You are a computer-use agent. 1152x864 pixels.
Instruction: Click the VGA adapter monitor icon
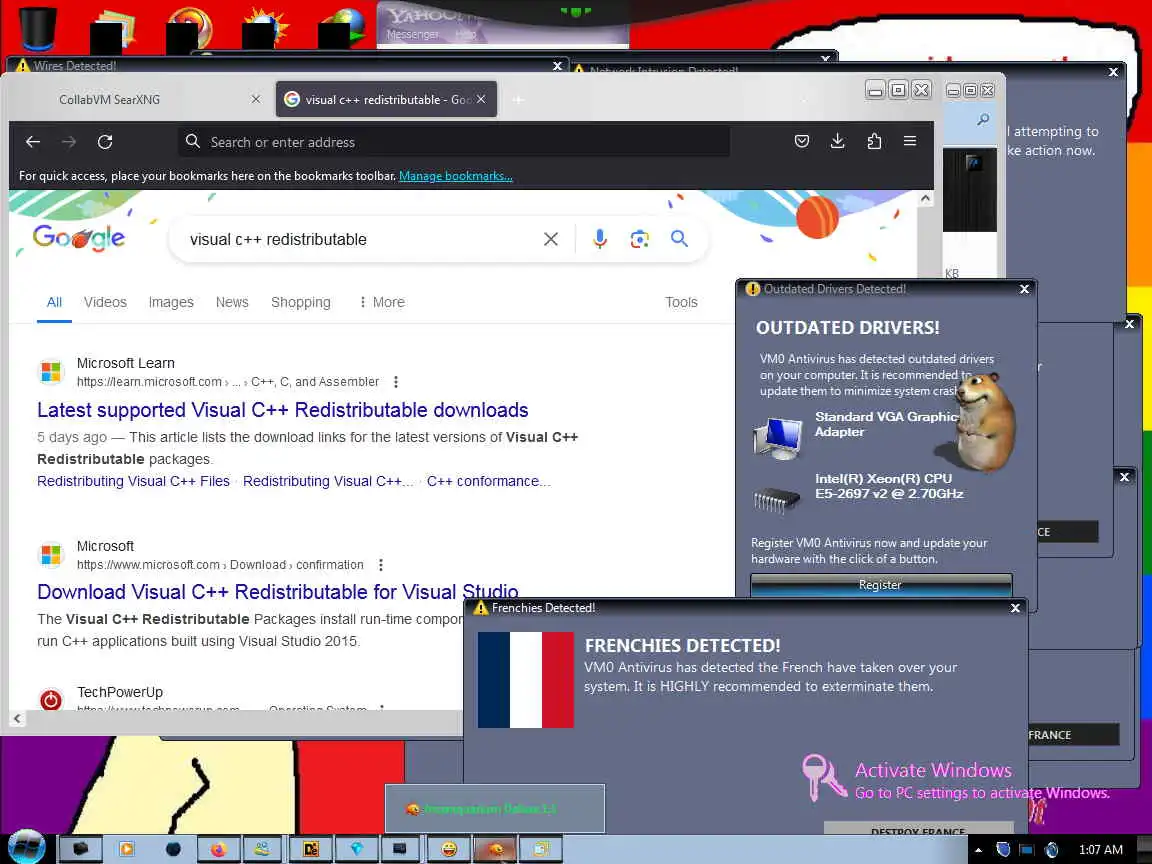(x=778, y=437)
